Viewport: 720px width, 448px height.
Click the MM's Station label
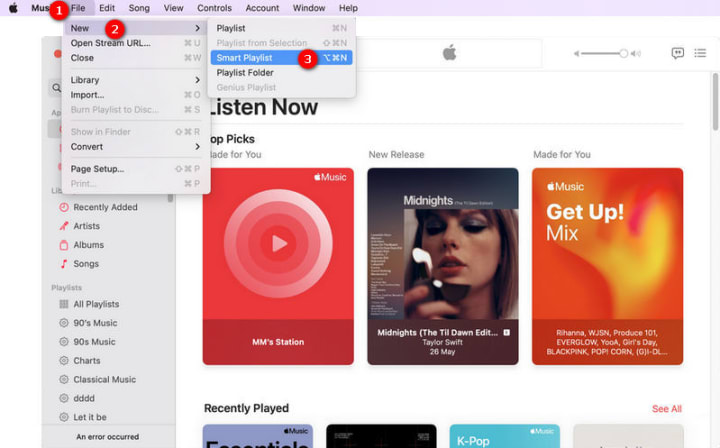(278, 342)
